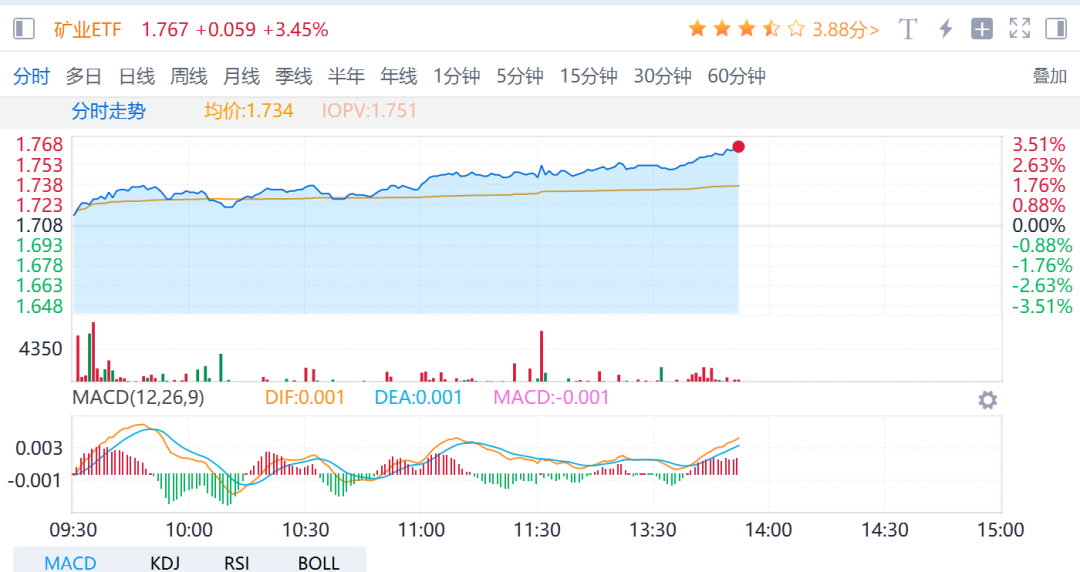The height and width of the screenshot is (572, 1080).
Task: Click the 分时走势 legend label
Action: click(x=108, y=111)
